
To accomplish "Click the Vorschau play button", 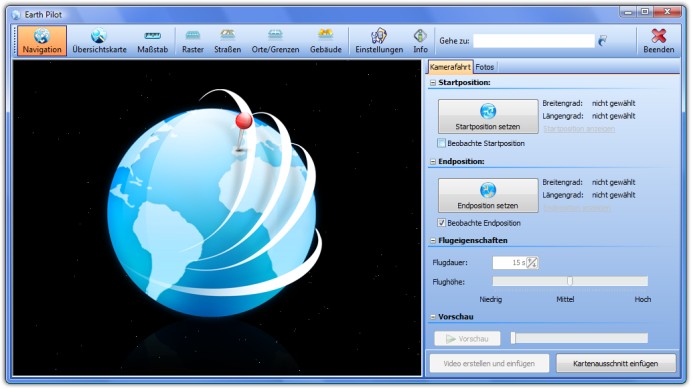I will click(467, 339).
